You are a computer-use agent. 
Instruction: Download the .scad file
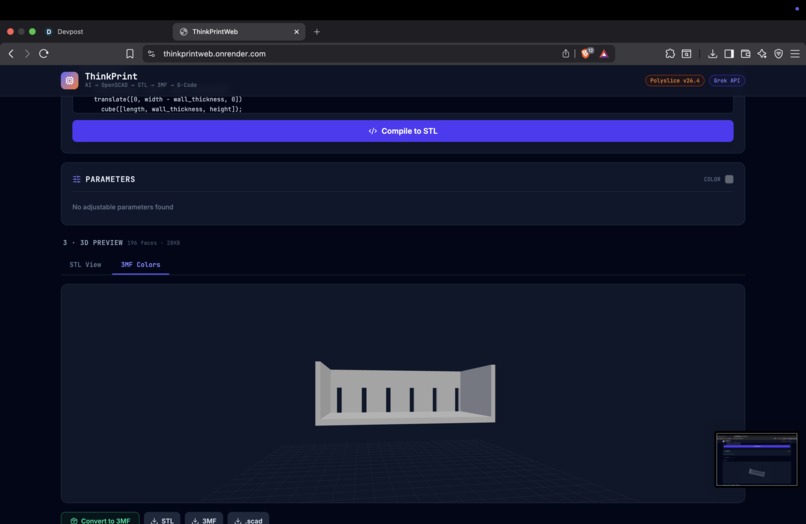248,519
